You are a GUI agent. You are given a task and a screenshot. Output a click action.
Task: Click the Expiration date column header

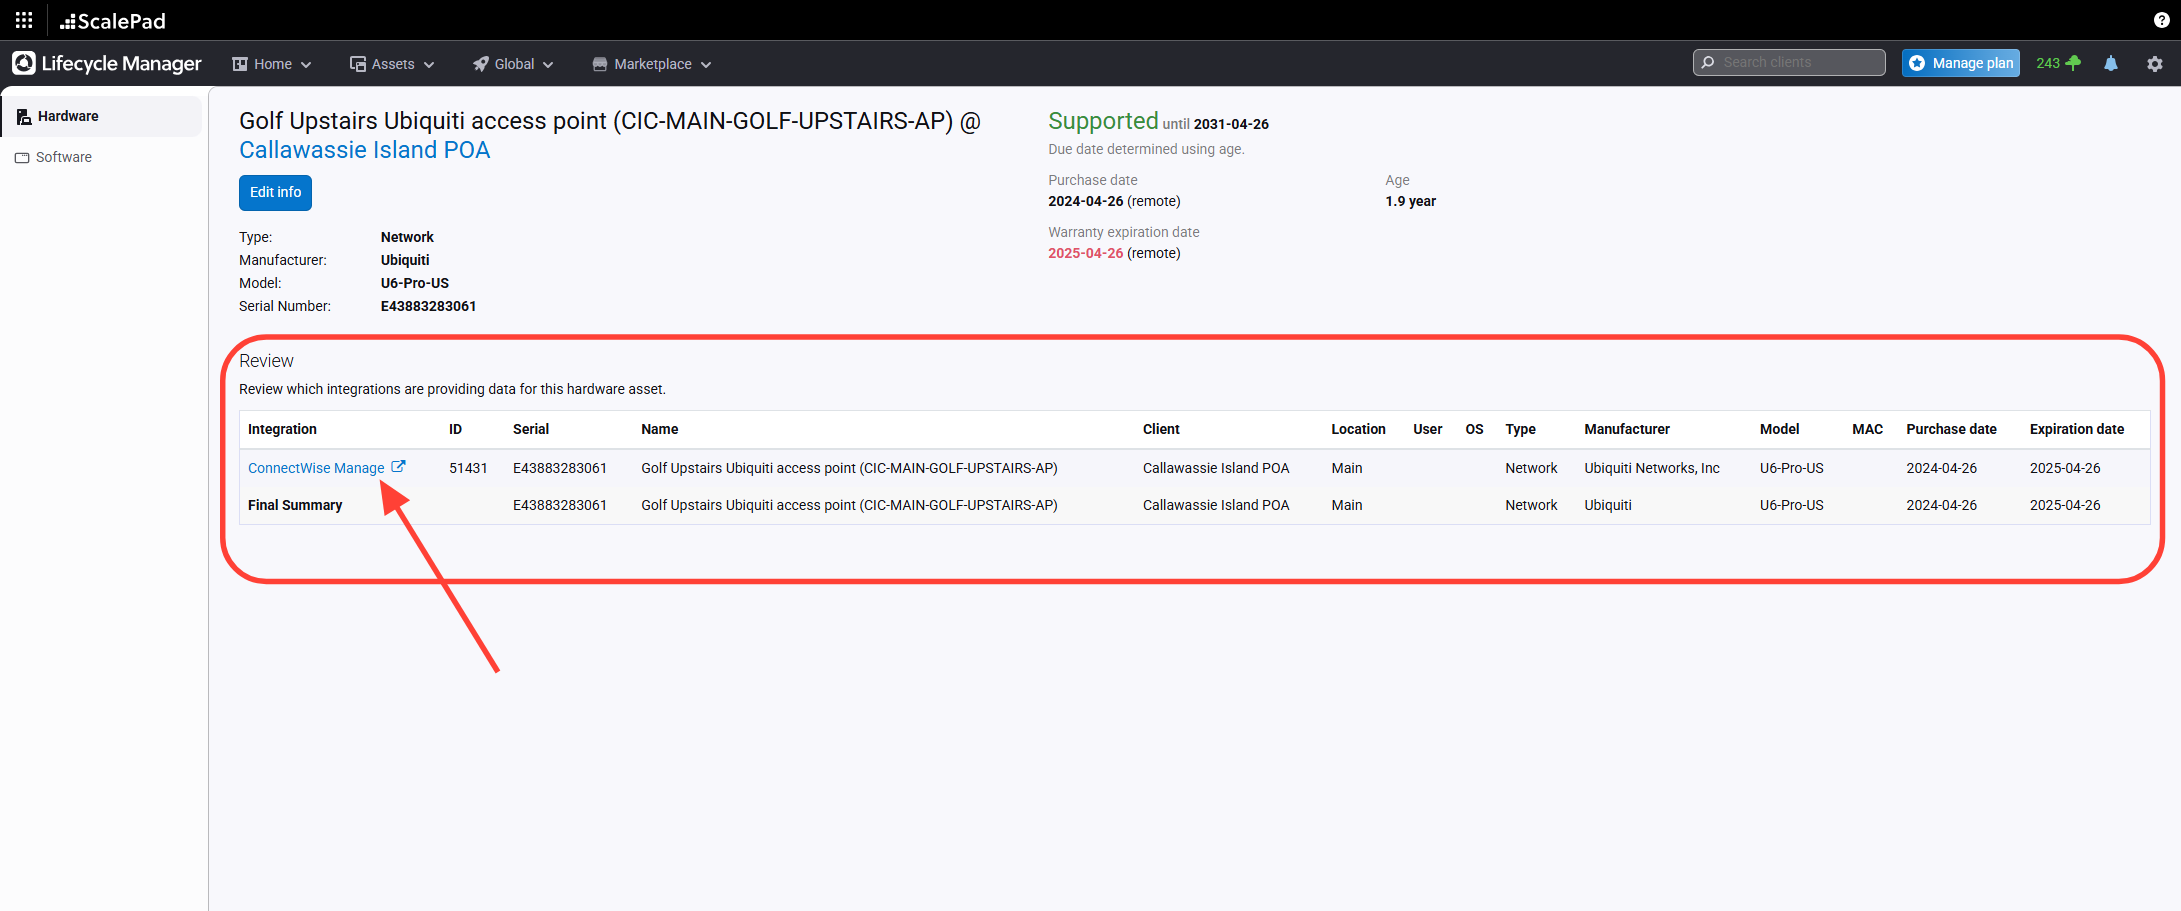[2076, 429]
